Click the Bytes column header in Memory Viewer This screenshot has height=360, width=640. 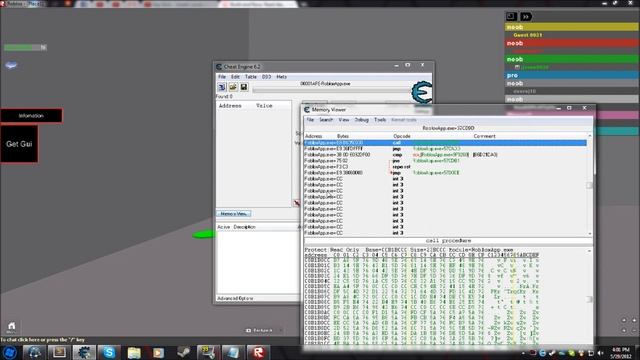pos(343,136)
